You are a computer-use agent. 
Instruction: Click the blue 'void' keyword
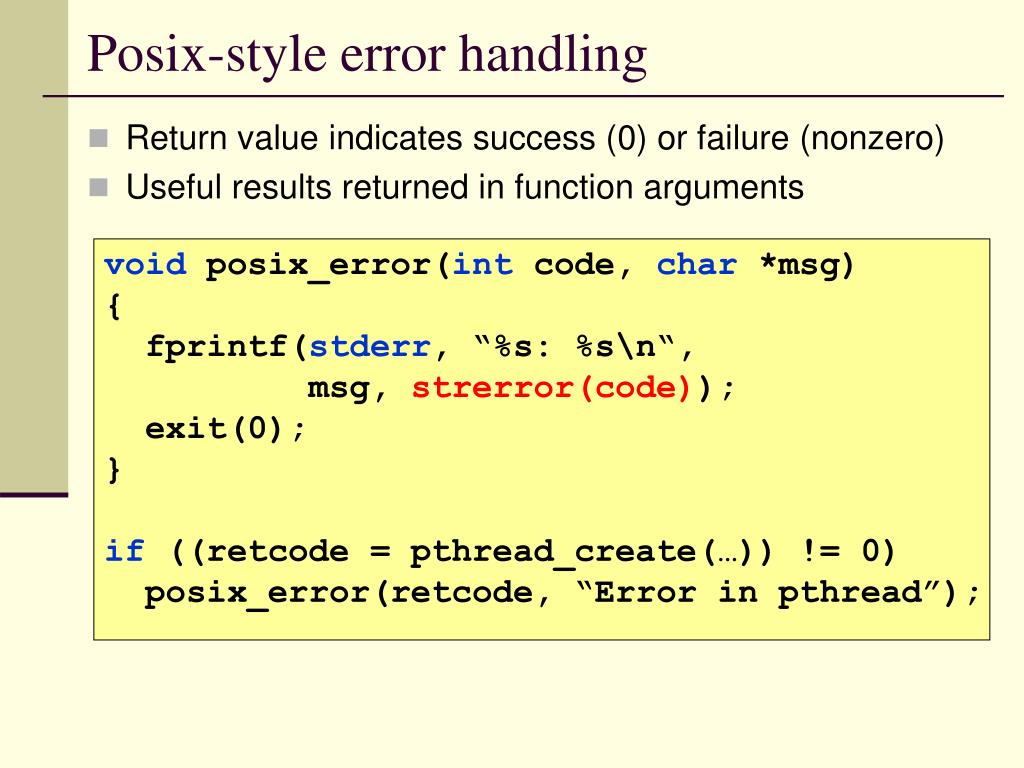click(x=145, y=264)
